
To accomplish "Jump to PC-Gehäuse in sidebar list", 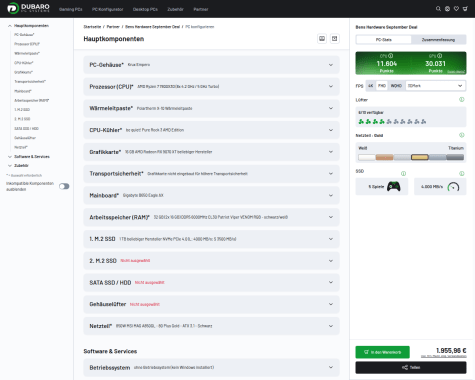I will click(x=24, y=34).
